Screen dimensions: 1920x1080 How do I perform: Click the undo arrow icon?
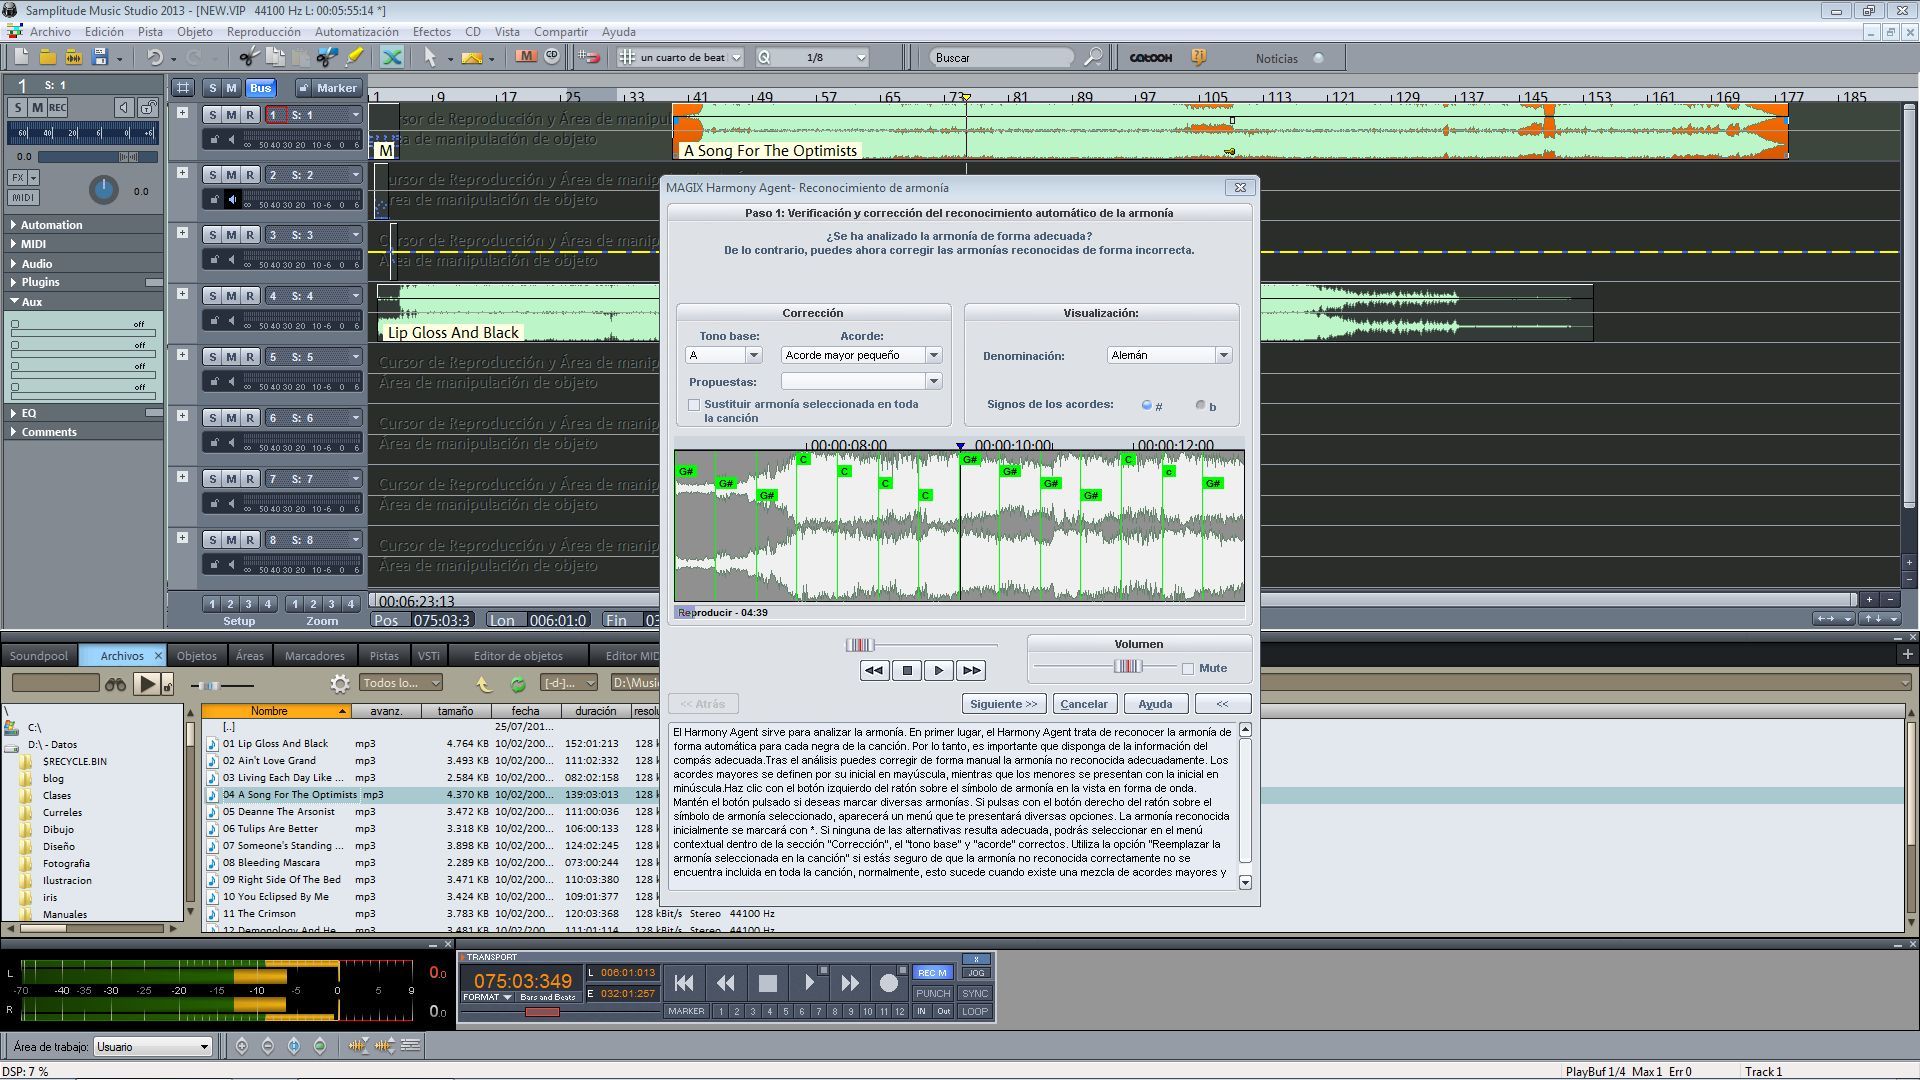154,57
